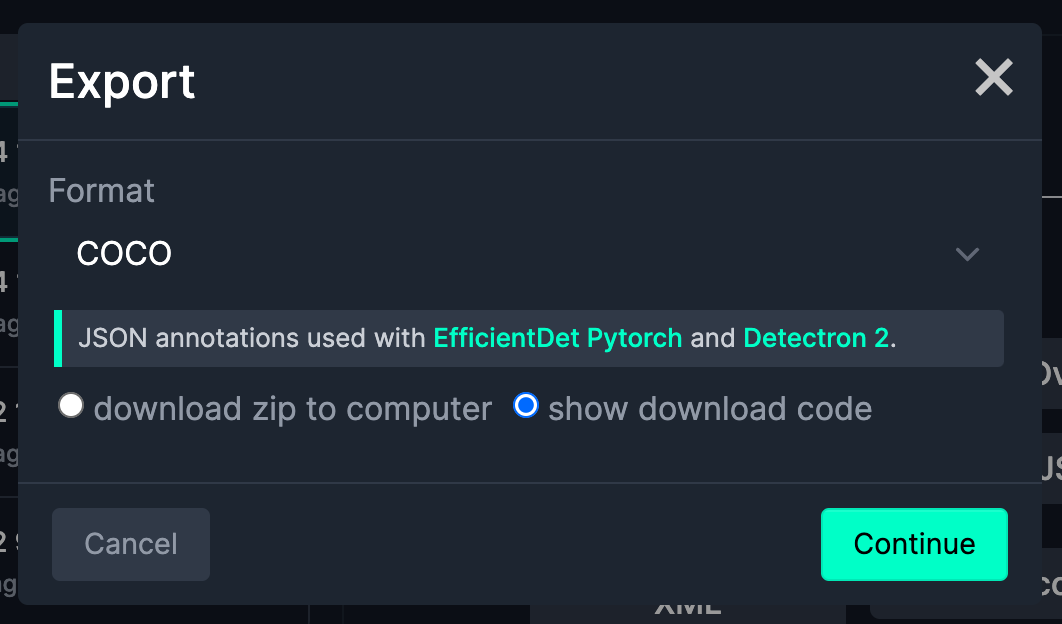Follow the Detectron 2 link

pyautogui.click(x=816, y=338)
